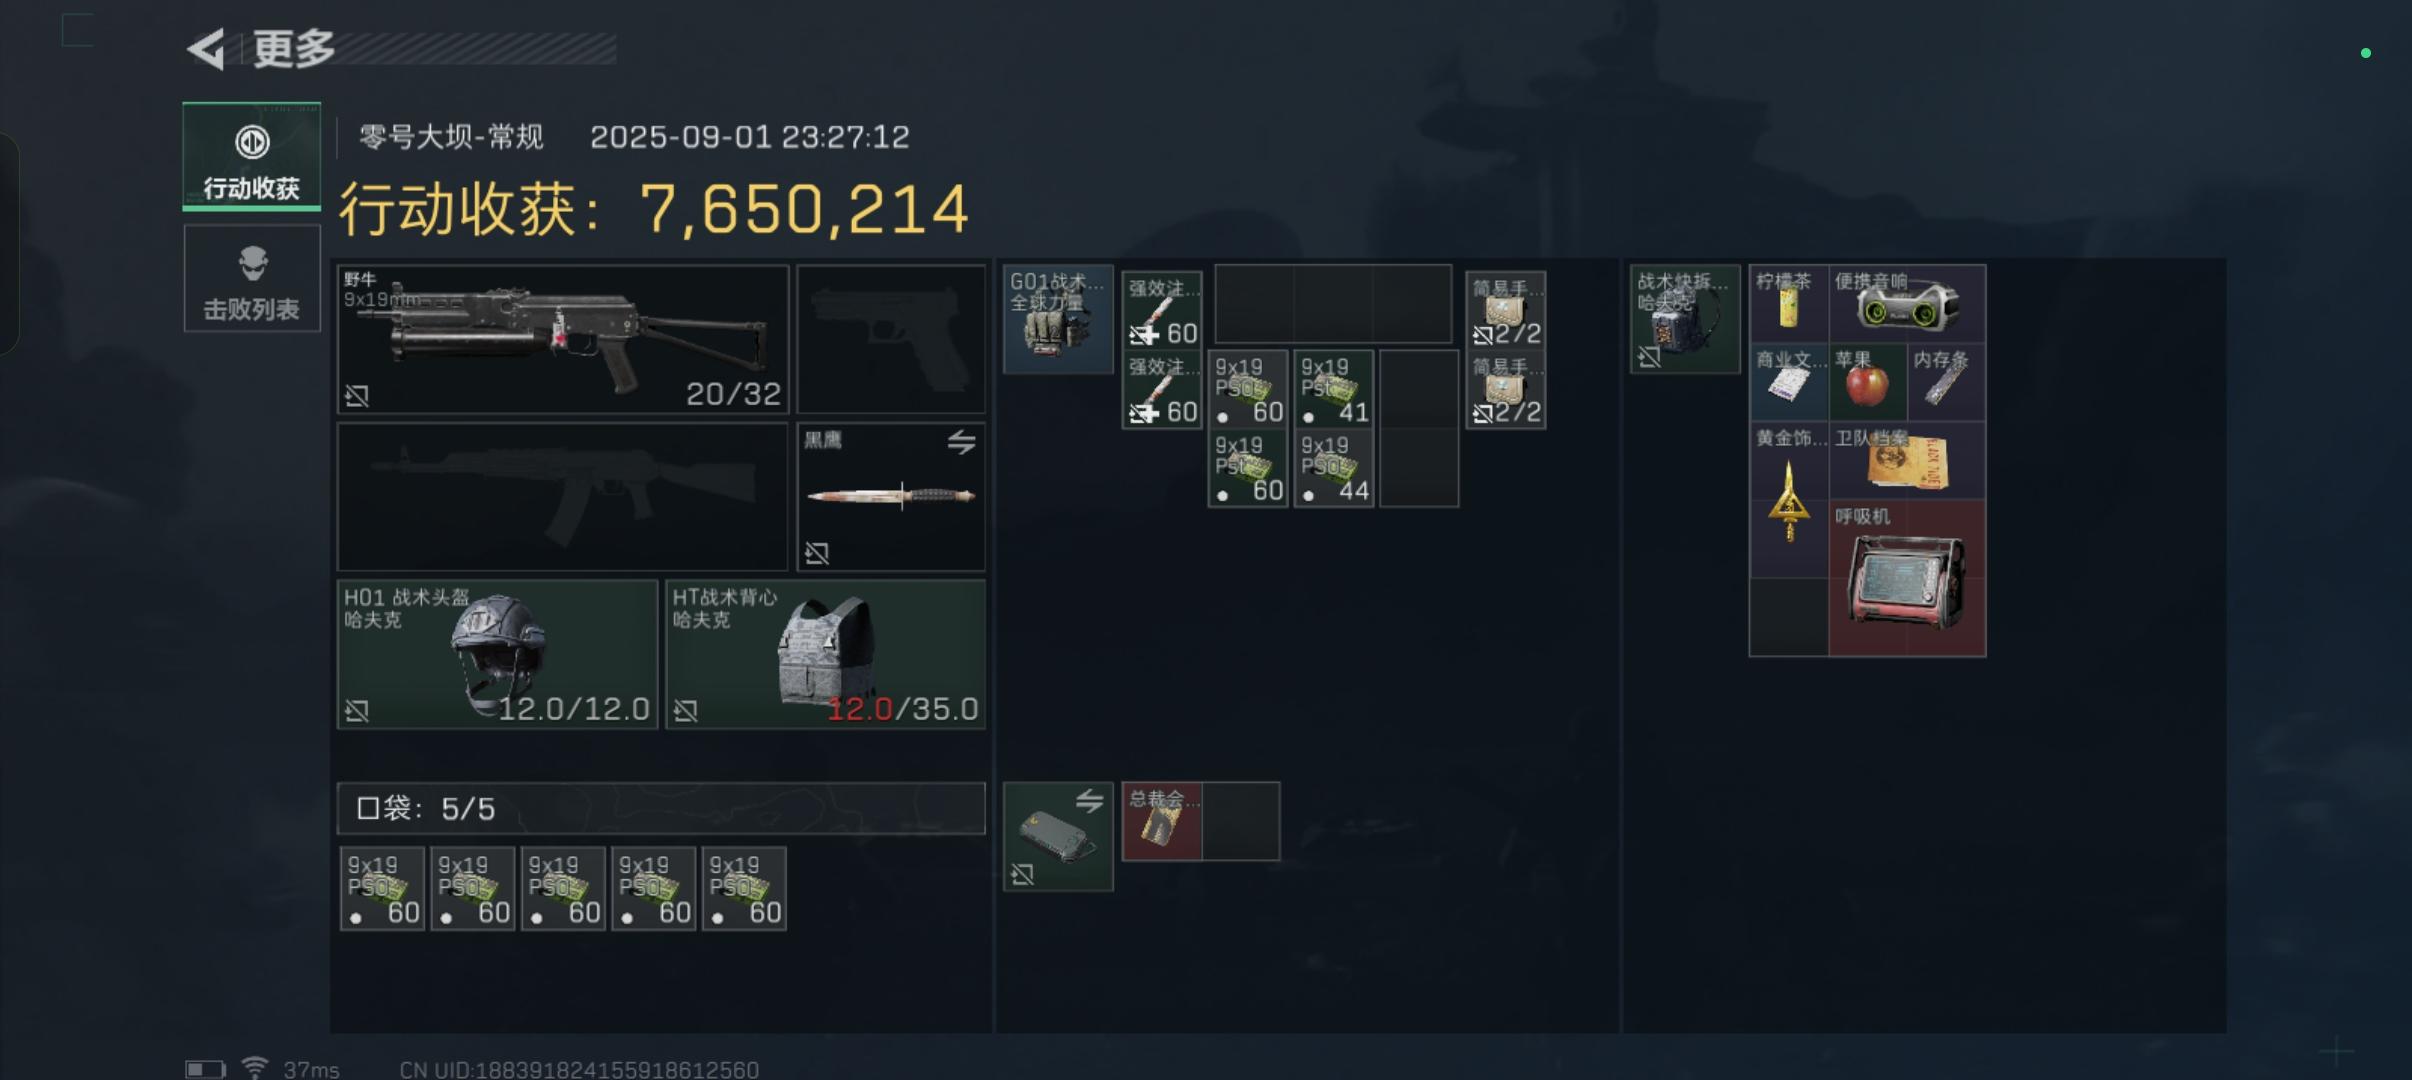Click the 苹果 apple item

pos(1868,382)
